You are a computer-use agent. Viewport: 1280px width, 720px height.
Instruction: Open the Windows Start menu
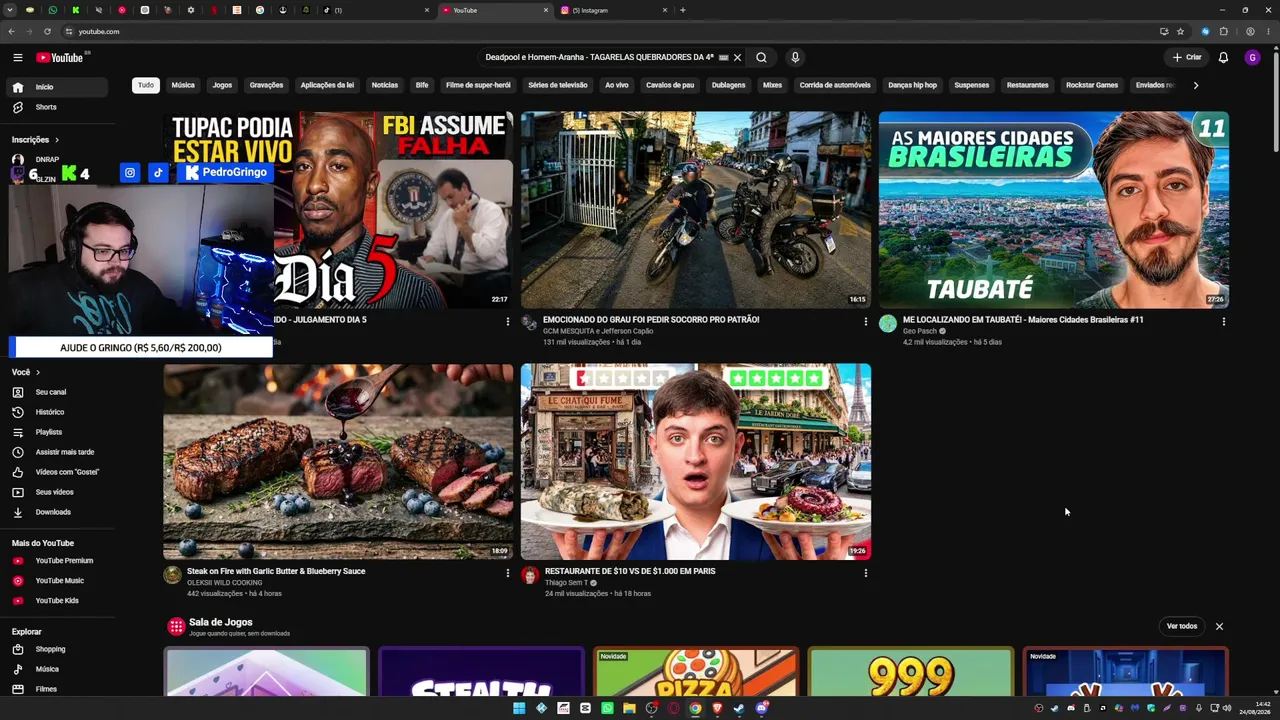click(x=519, y=708)
